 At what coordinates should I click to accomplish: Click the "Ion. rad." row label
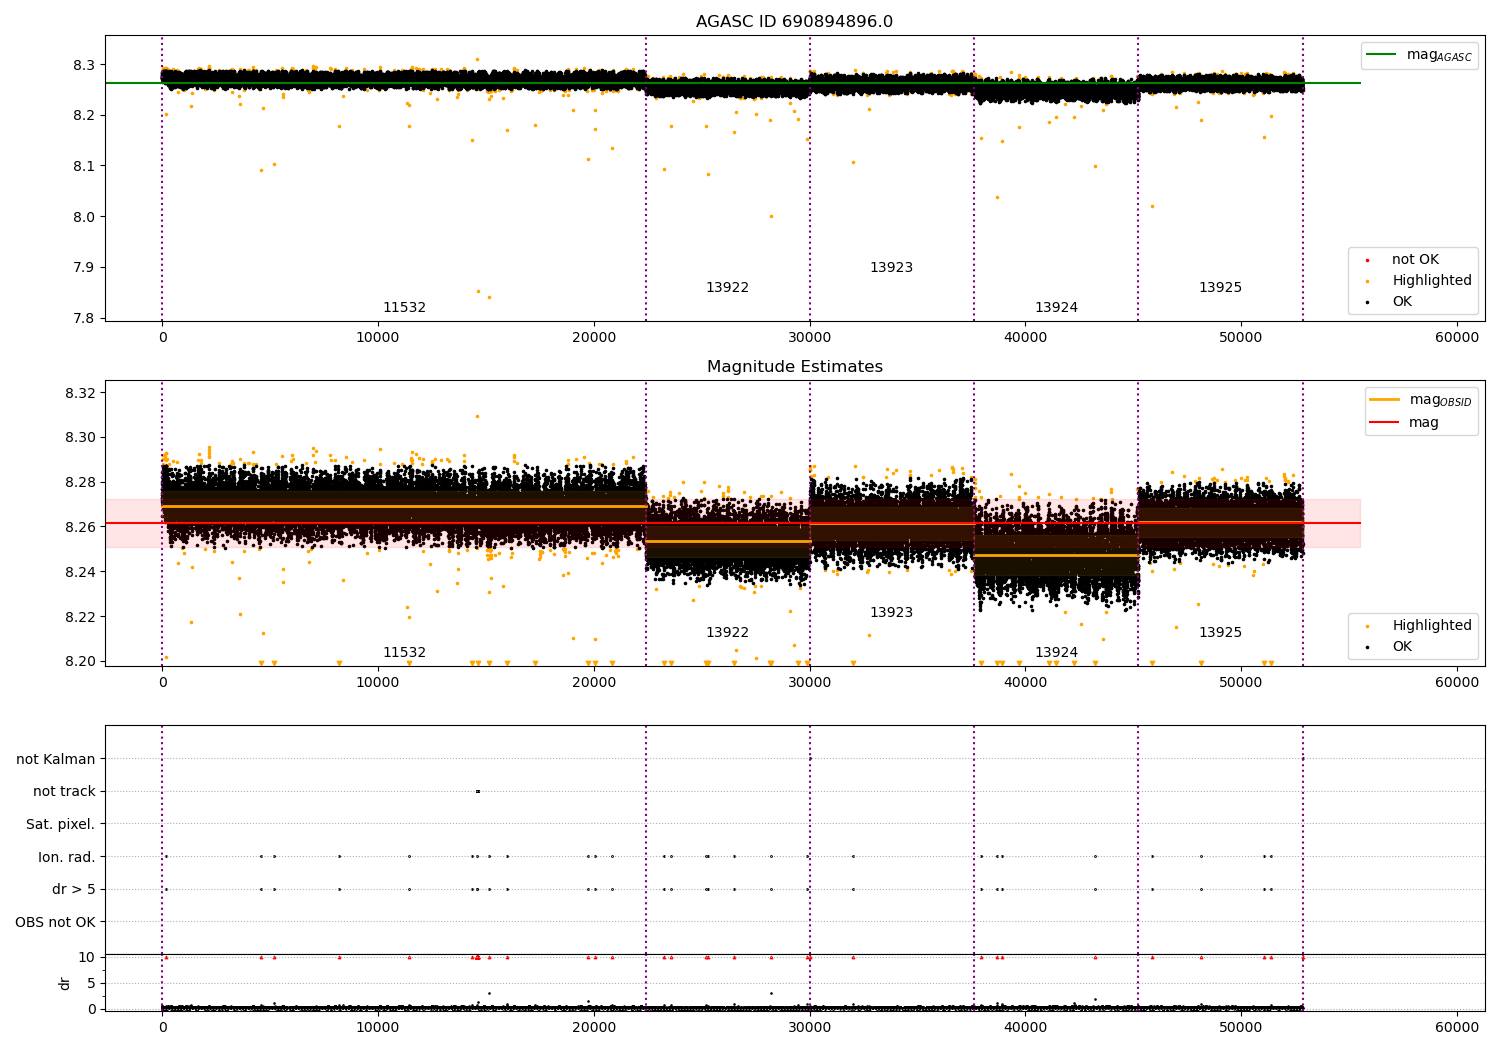tap(67, 857)
